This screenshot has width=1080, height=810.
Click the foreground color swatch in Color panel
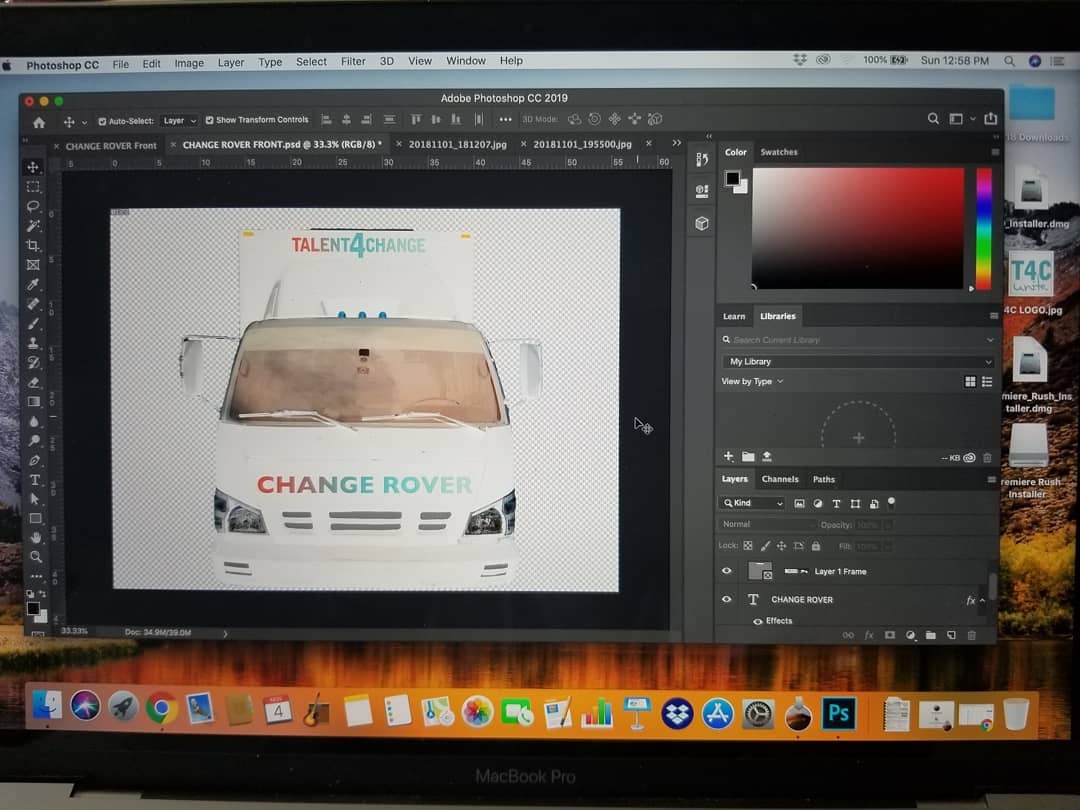point(731,178)
